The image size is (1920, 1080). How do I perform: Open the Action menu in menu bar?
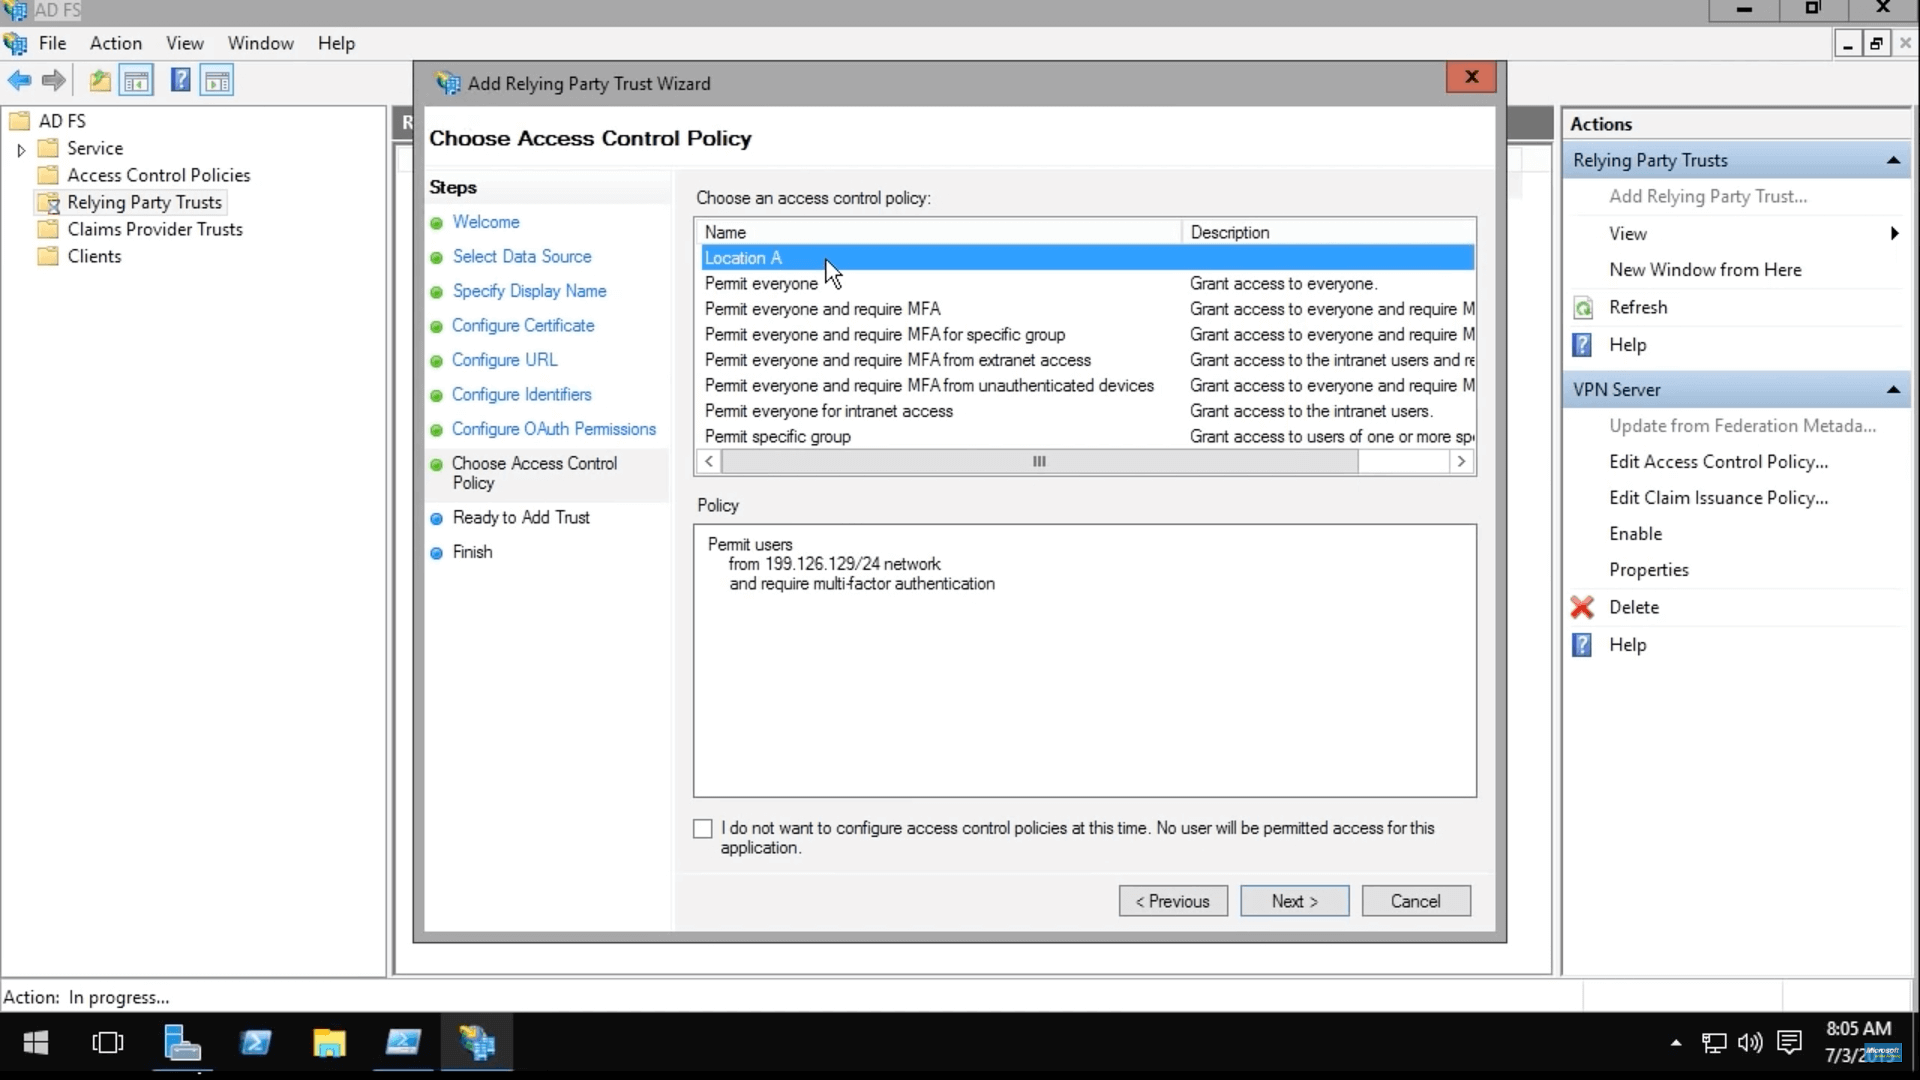click(115, 44)
